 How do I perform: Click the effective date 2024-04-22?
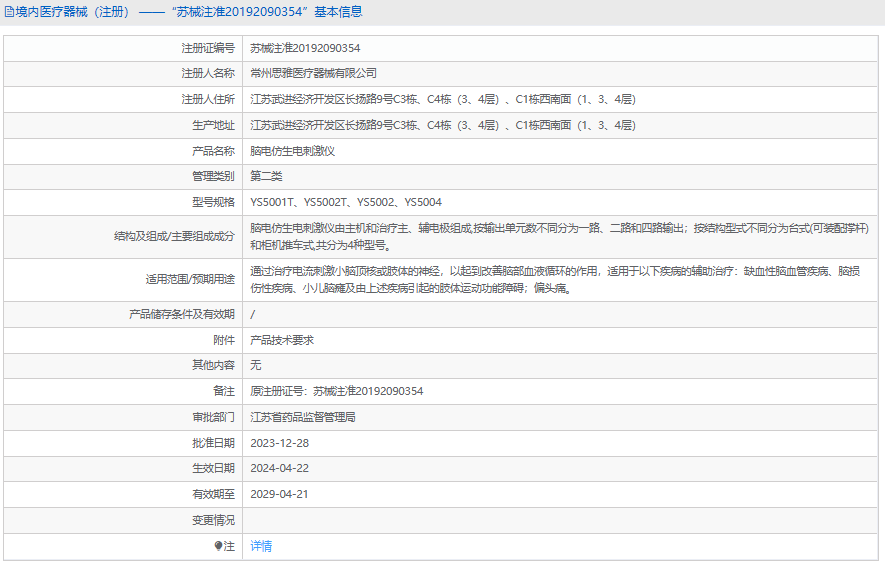click(x=279, y=468)
